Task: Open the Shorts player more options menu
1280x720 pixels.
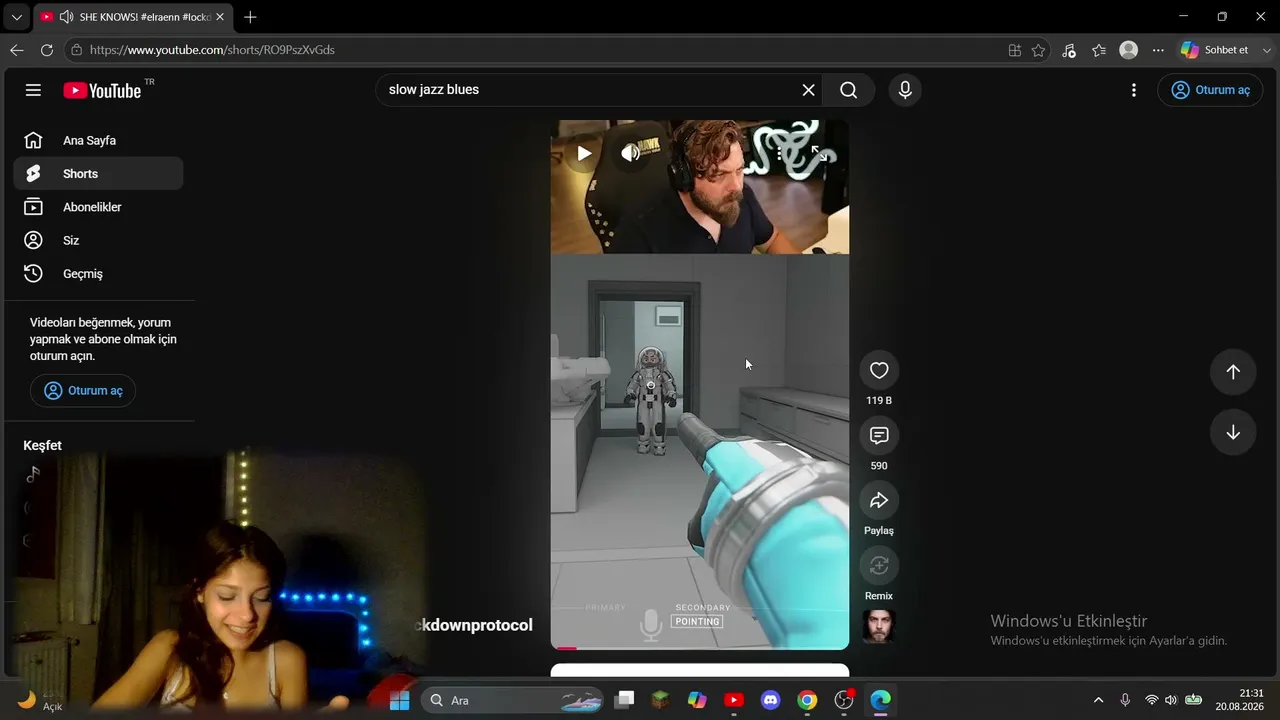Action: coord(780,153)
